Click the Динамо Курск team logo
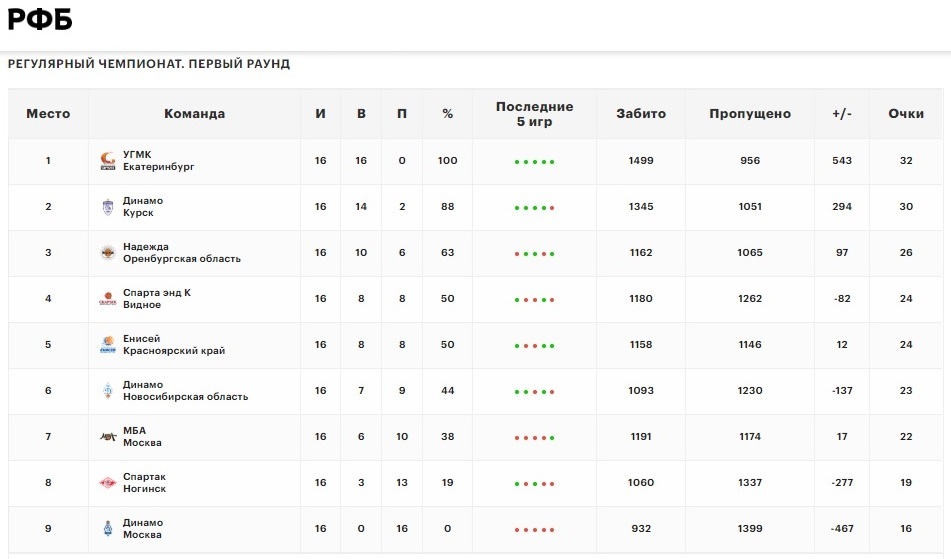Image resolution: width=951 pixels, height=559 pixels. click(x=108, y=207)
